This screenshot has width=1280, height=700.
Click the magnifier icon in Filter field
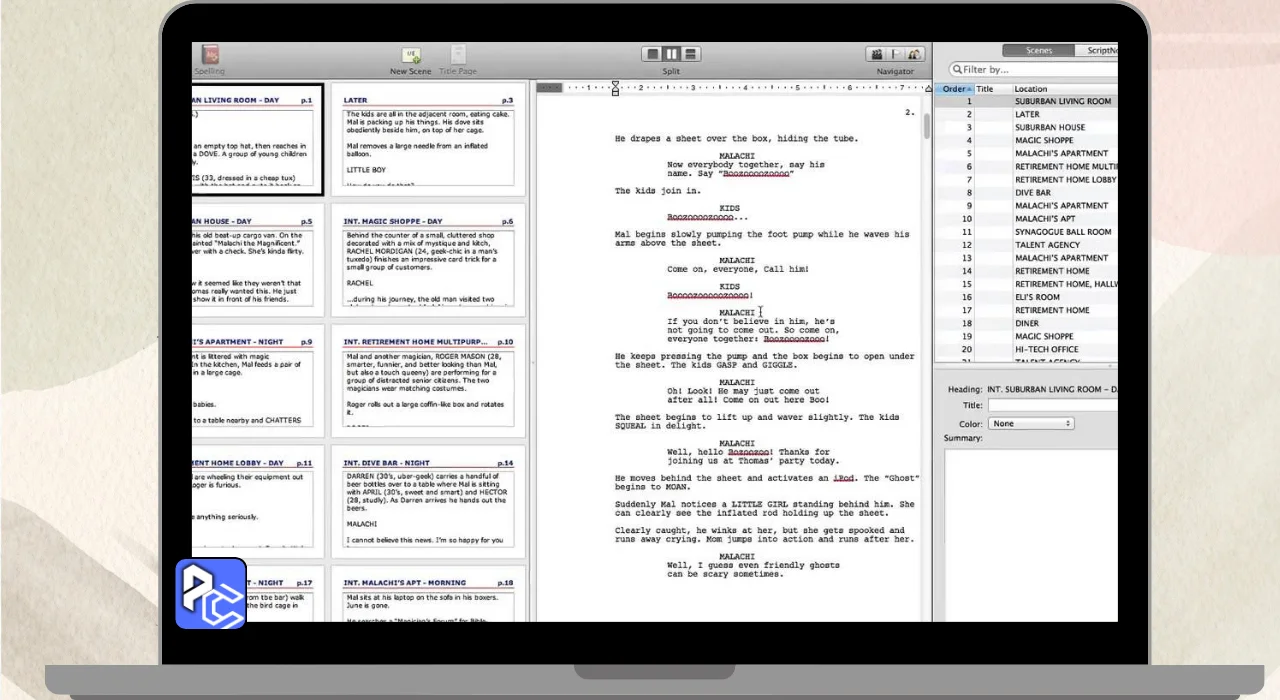(957, 70)
